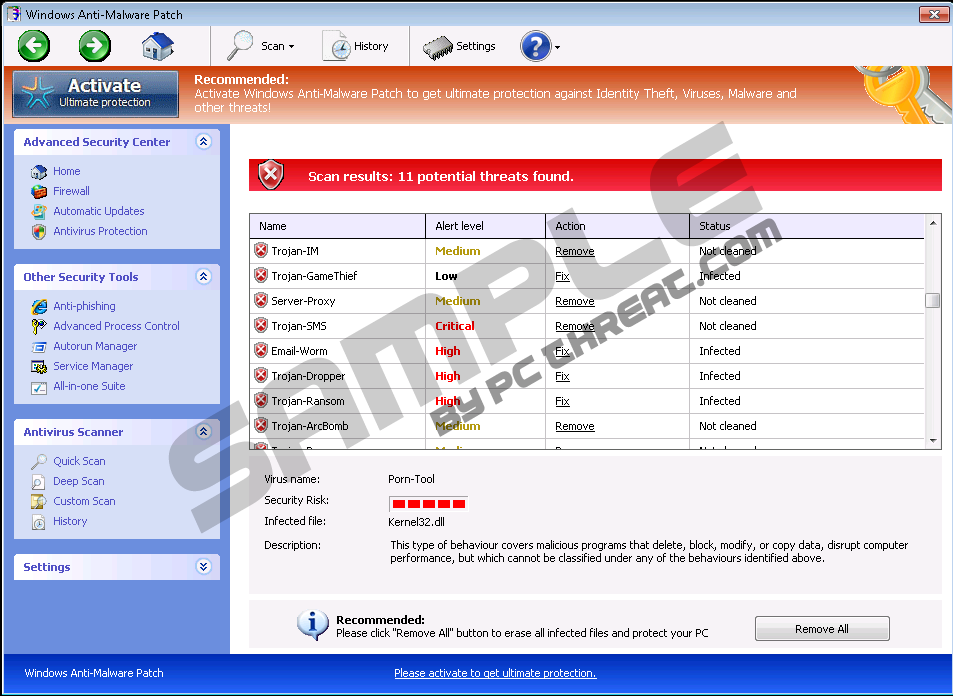Click the red shield icon beside Email-Worm

[x=261, y=350]
